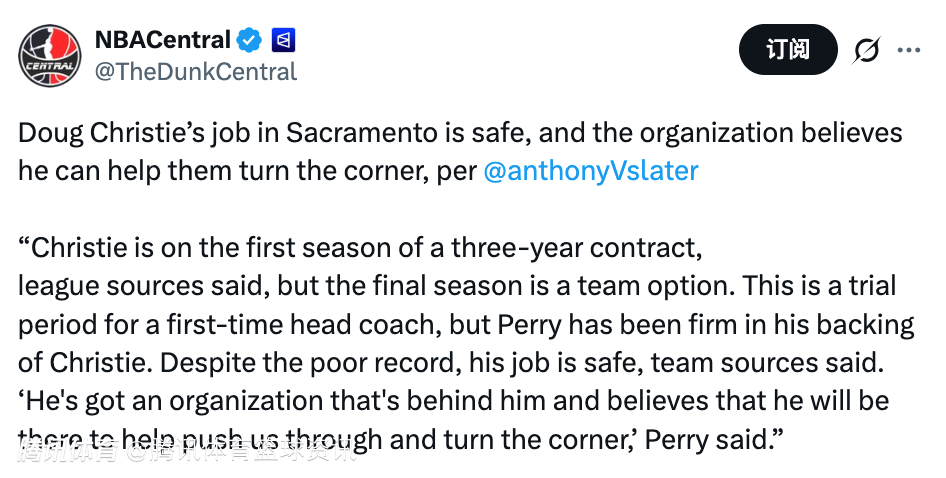Open the @anthonyVslater mention link
The image size is (946, 478).
pos(590,170)
